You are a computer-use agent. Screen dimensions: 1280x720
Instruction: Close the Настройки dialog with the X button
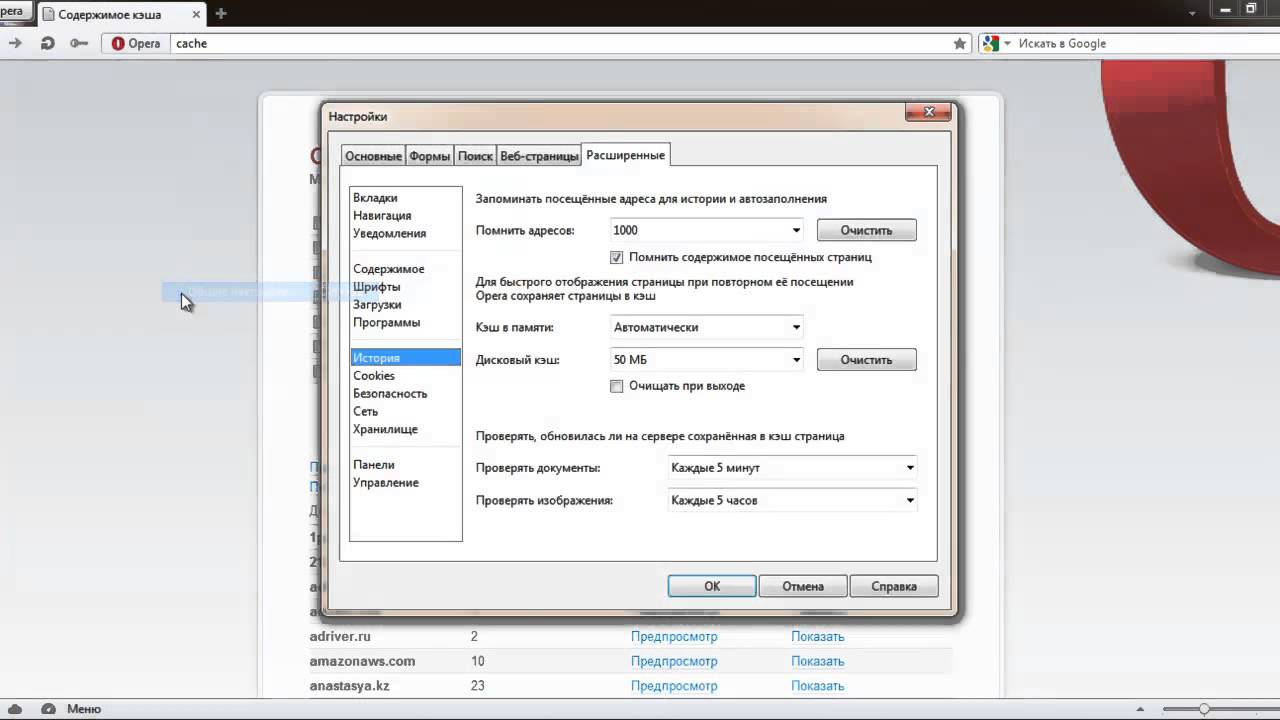(x=929, y=112)
